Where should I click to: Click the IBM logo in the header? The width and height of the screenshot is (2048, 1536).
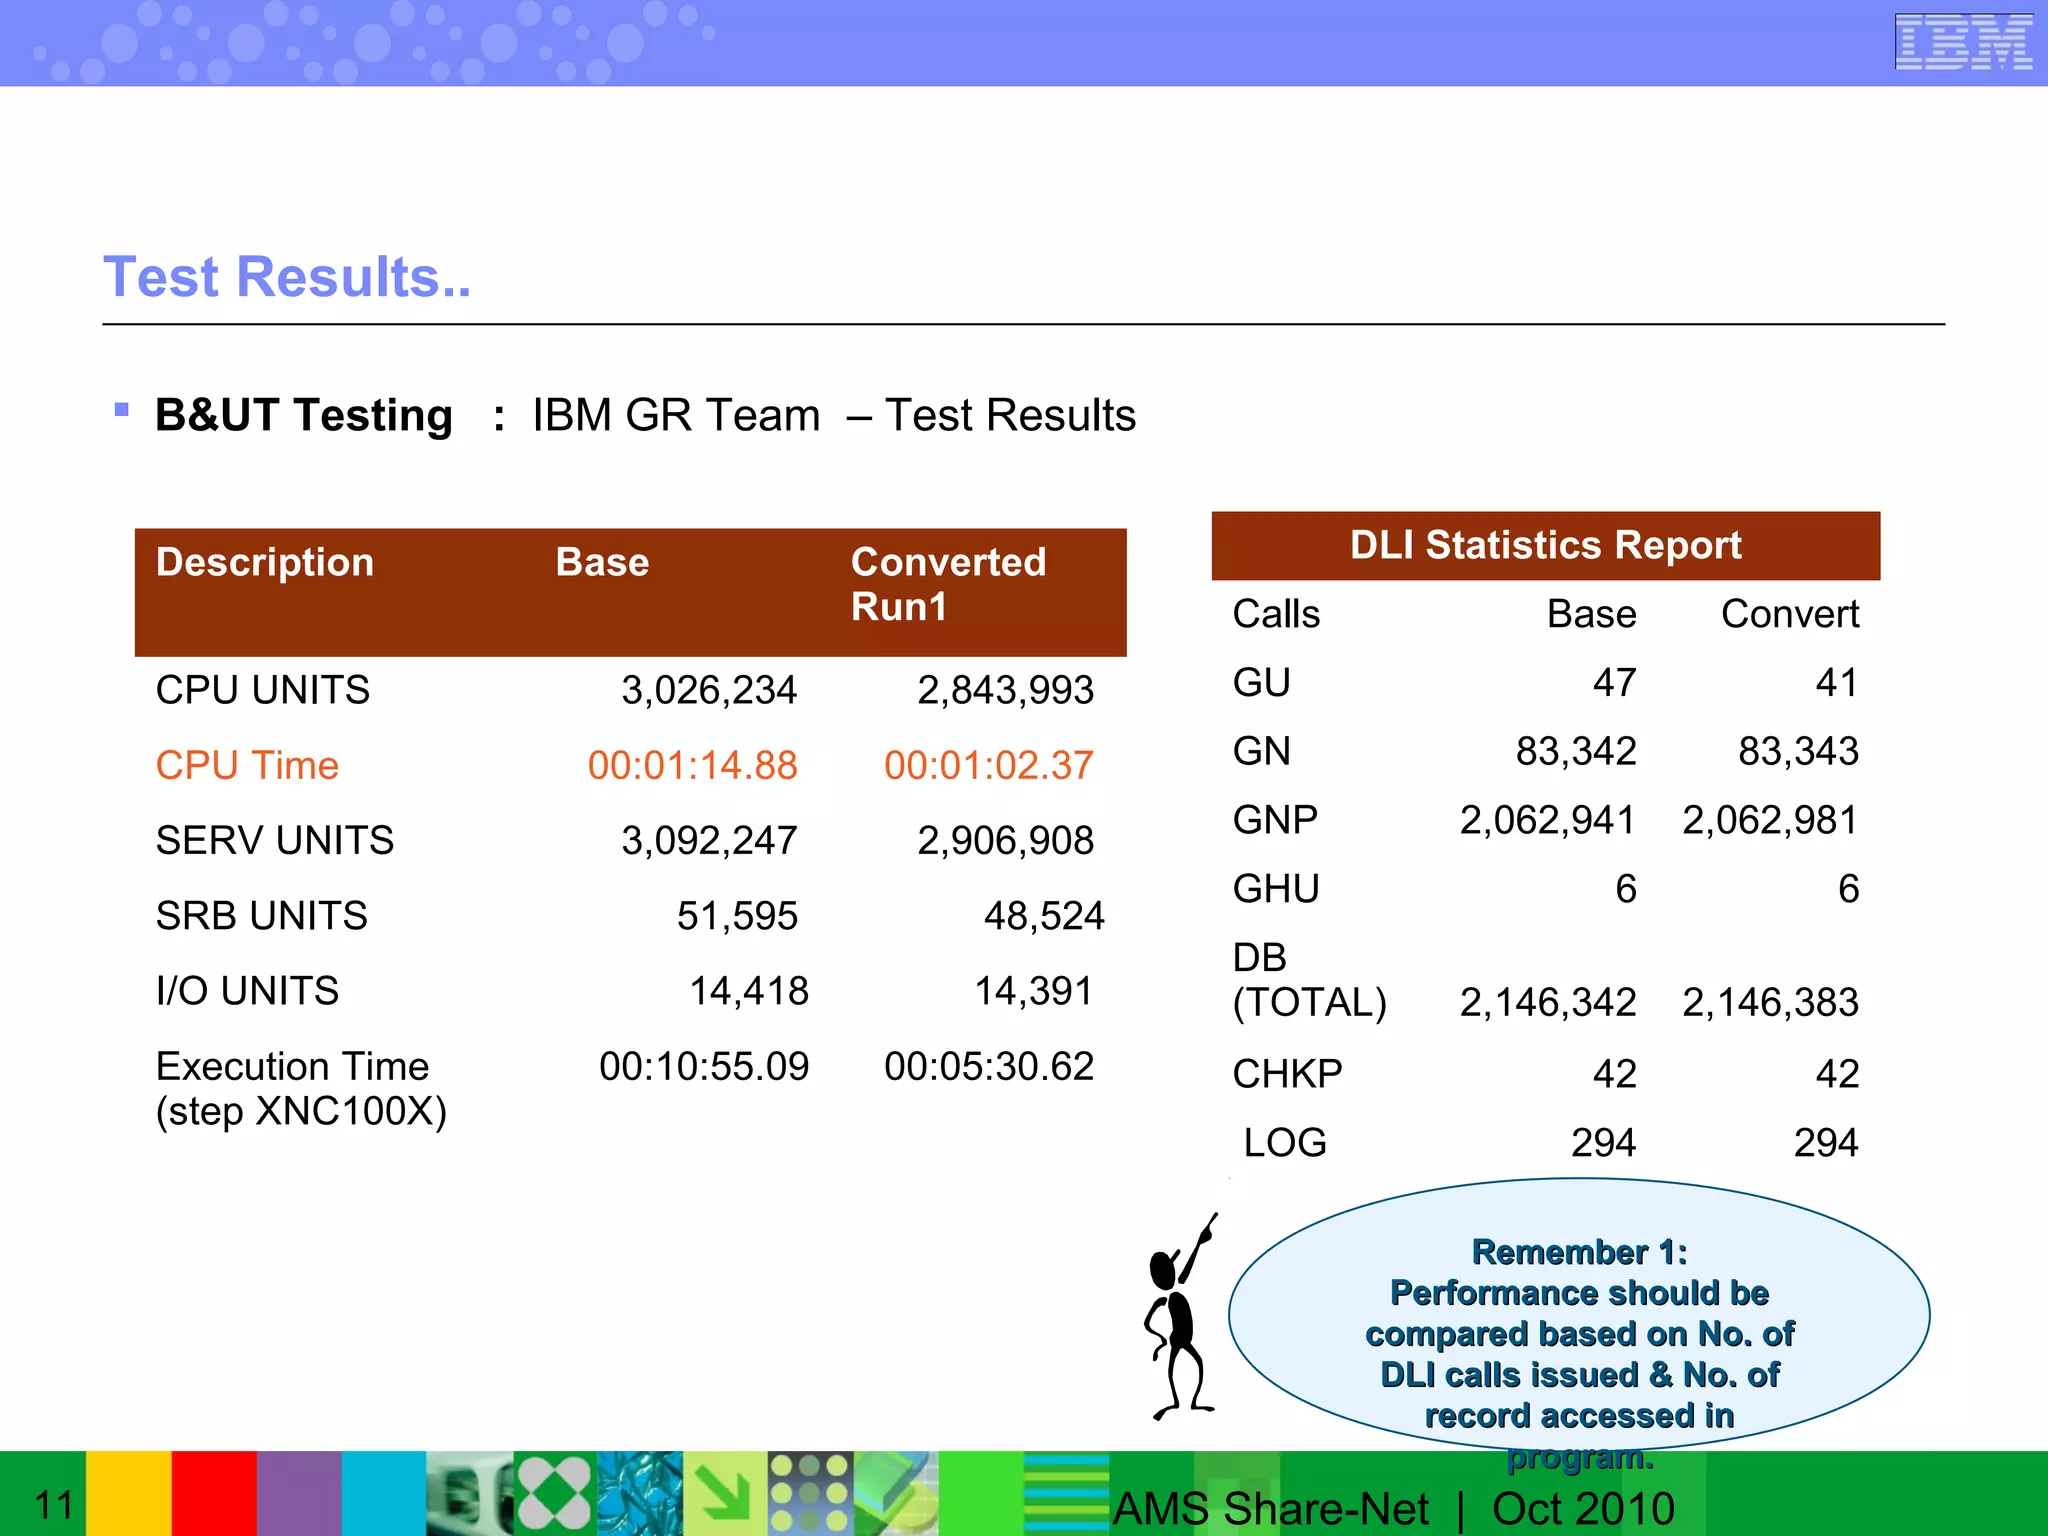(x=1963, y=42)
